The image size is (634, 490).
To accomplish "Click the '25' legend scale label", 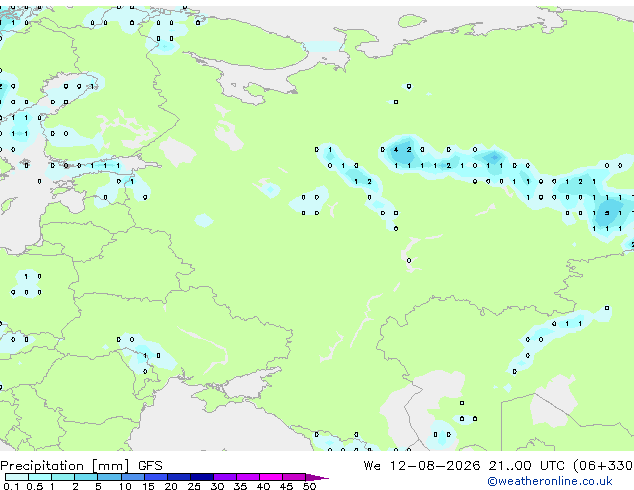I will tap(194, 486).
